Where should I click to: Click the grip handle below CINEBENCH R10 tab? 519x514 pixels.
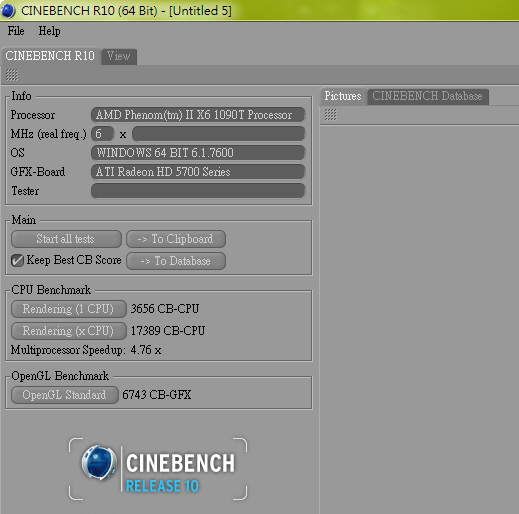(x=12, y=75)
